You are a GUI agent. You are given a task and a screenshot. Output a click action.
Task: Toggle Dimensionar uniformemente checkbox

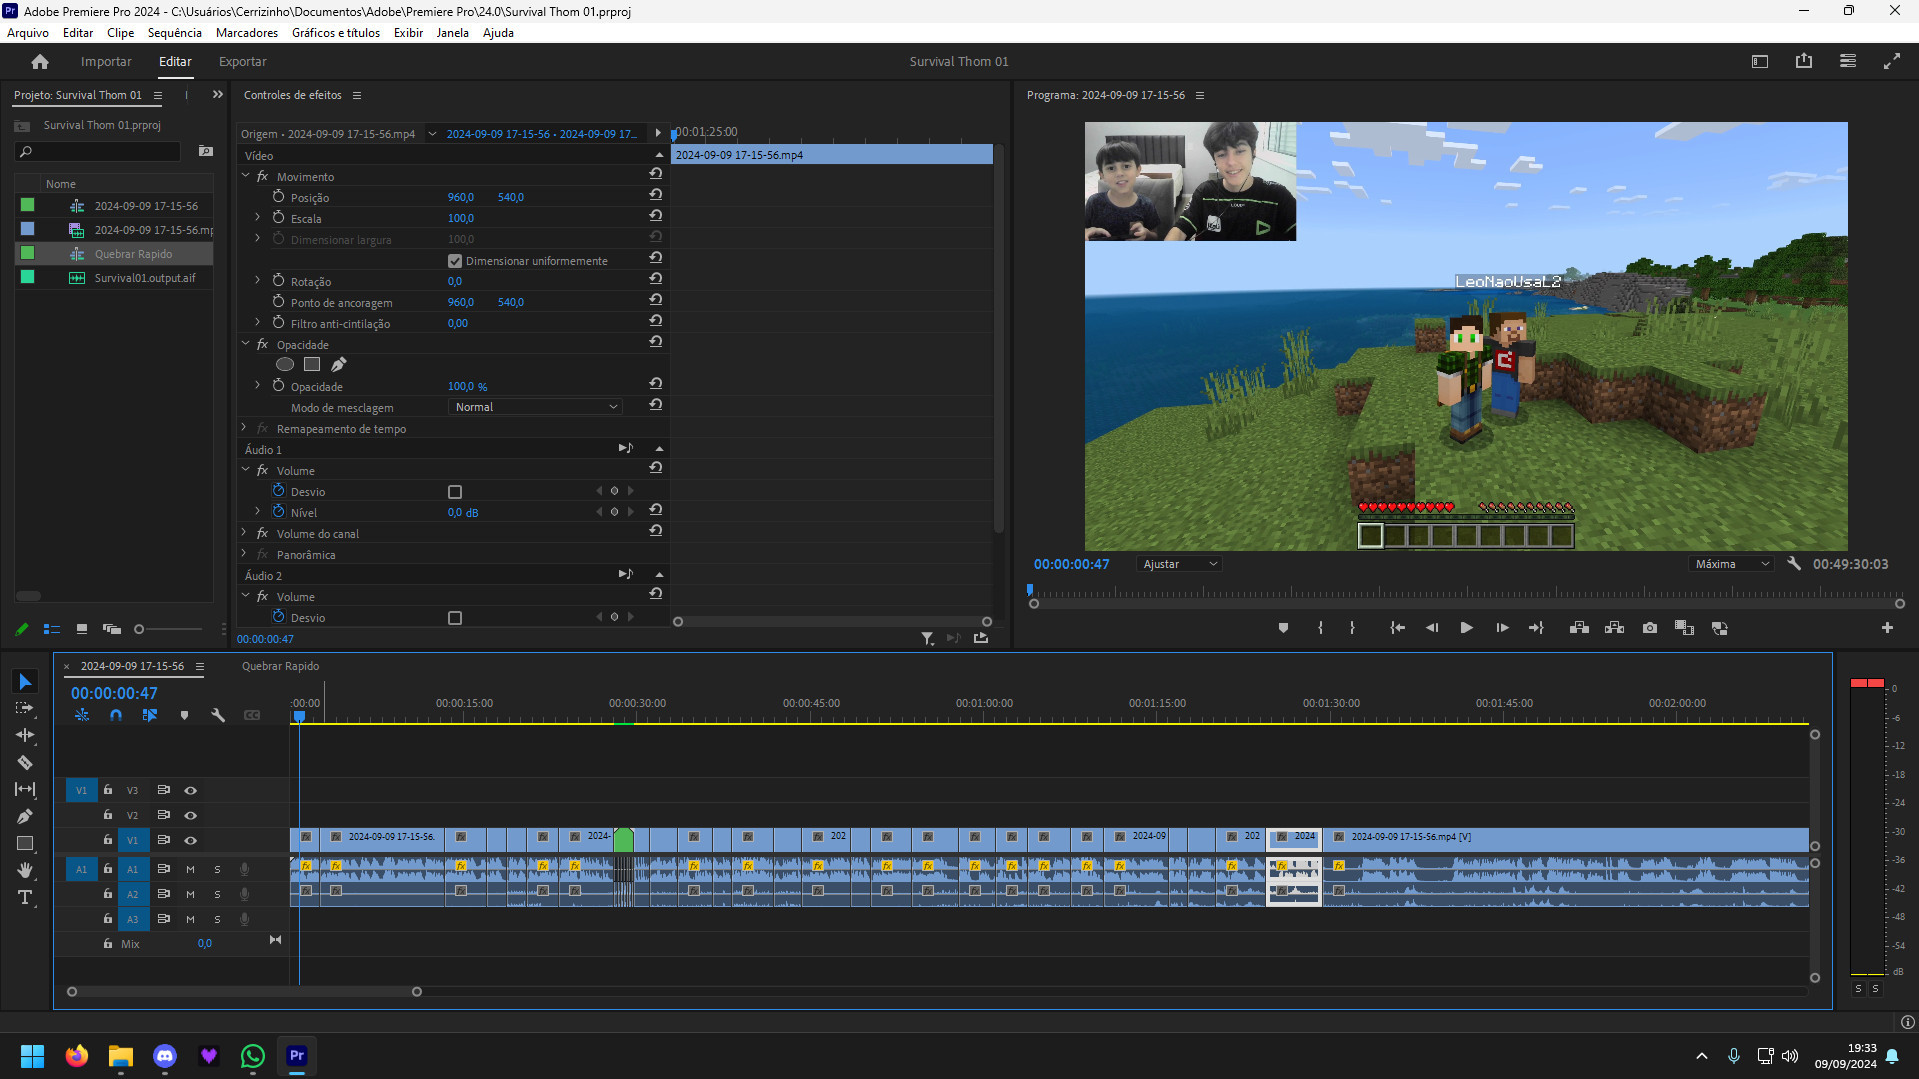coord(455,261)
